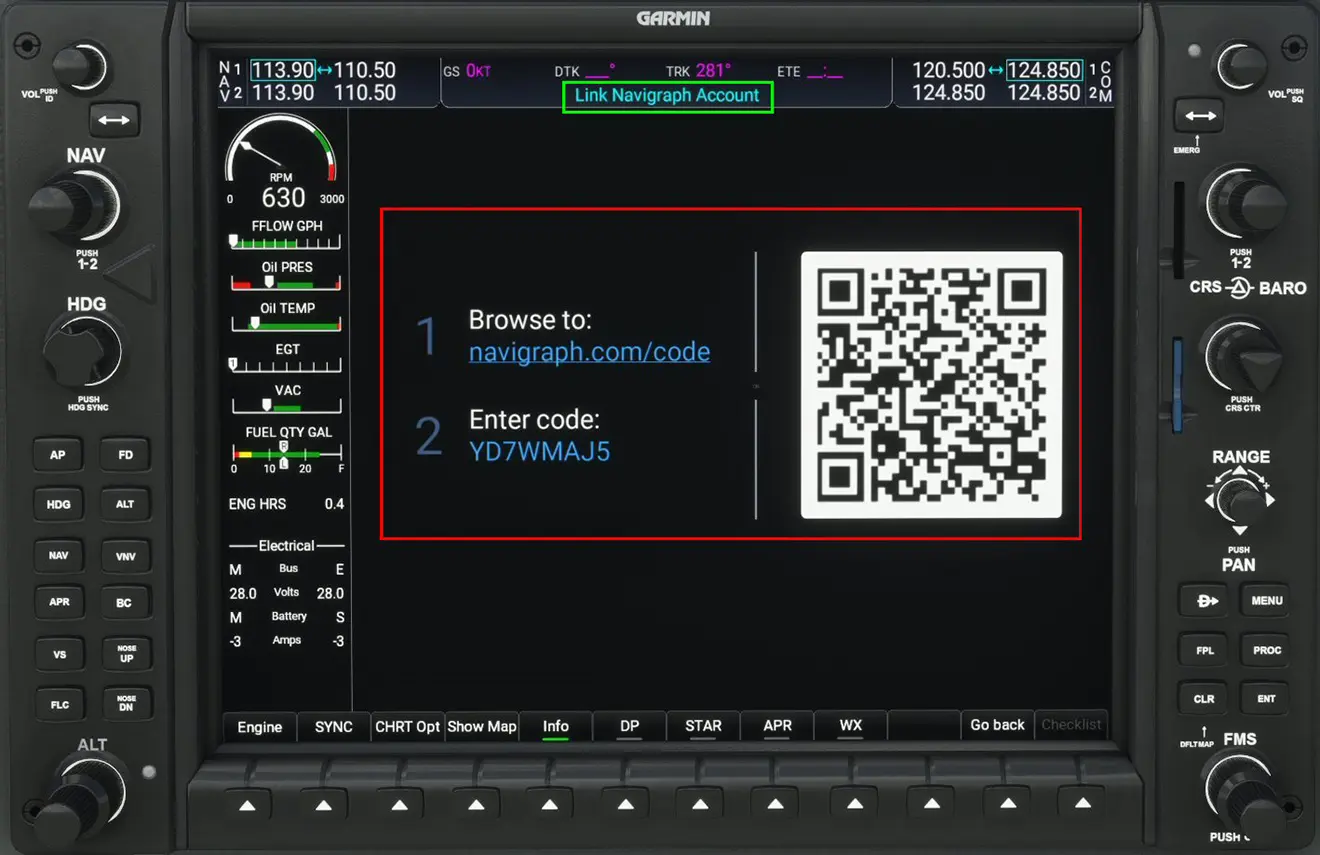Click the arrow key under the Engine softkey
This screenshot has height=855, width=1320.
pyautogui.click(x=248, y=805)
